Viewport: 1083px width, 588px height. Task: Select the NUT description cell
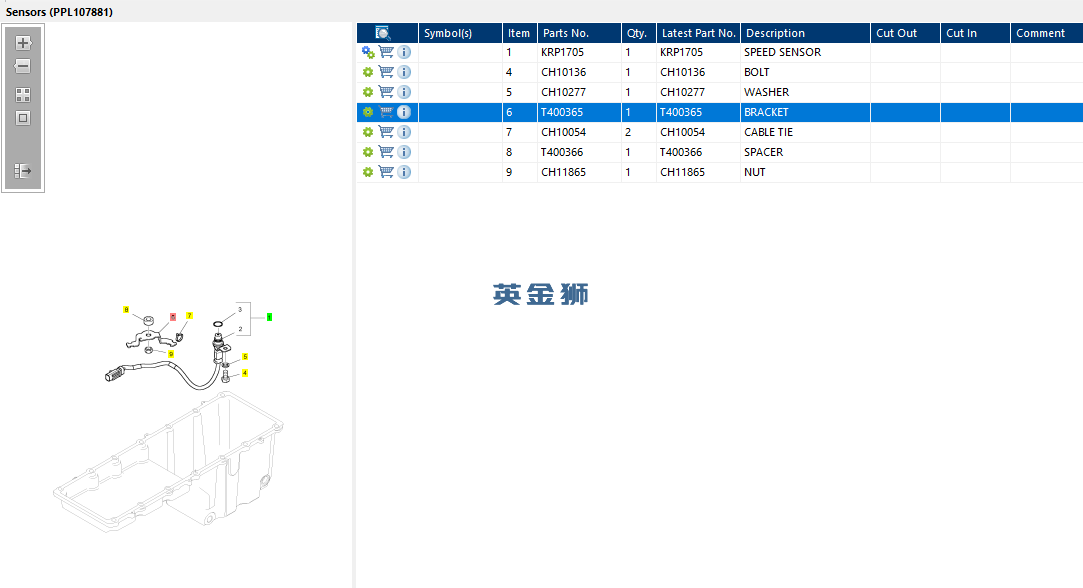[805, 172]
